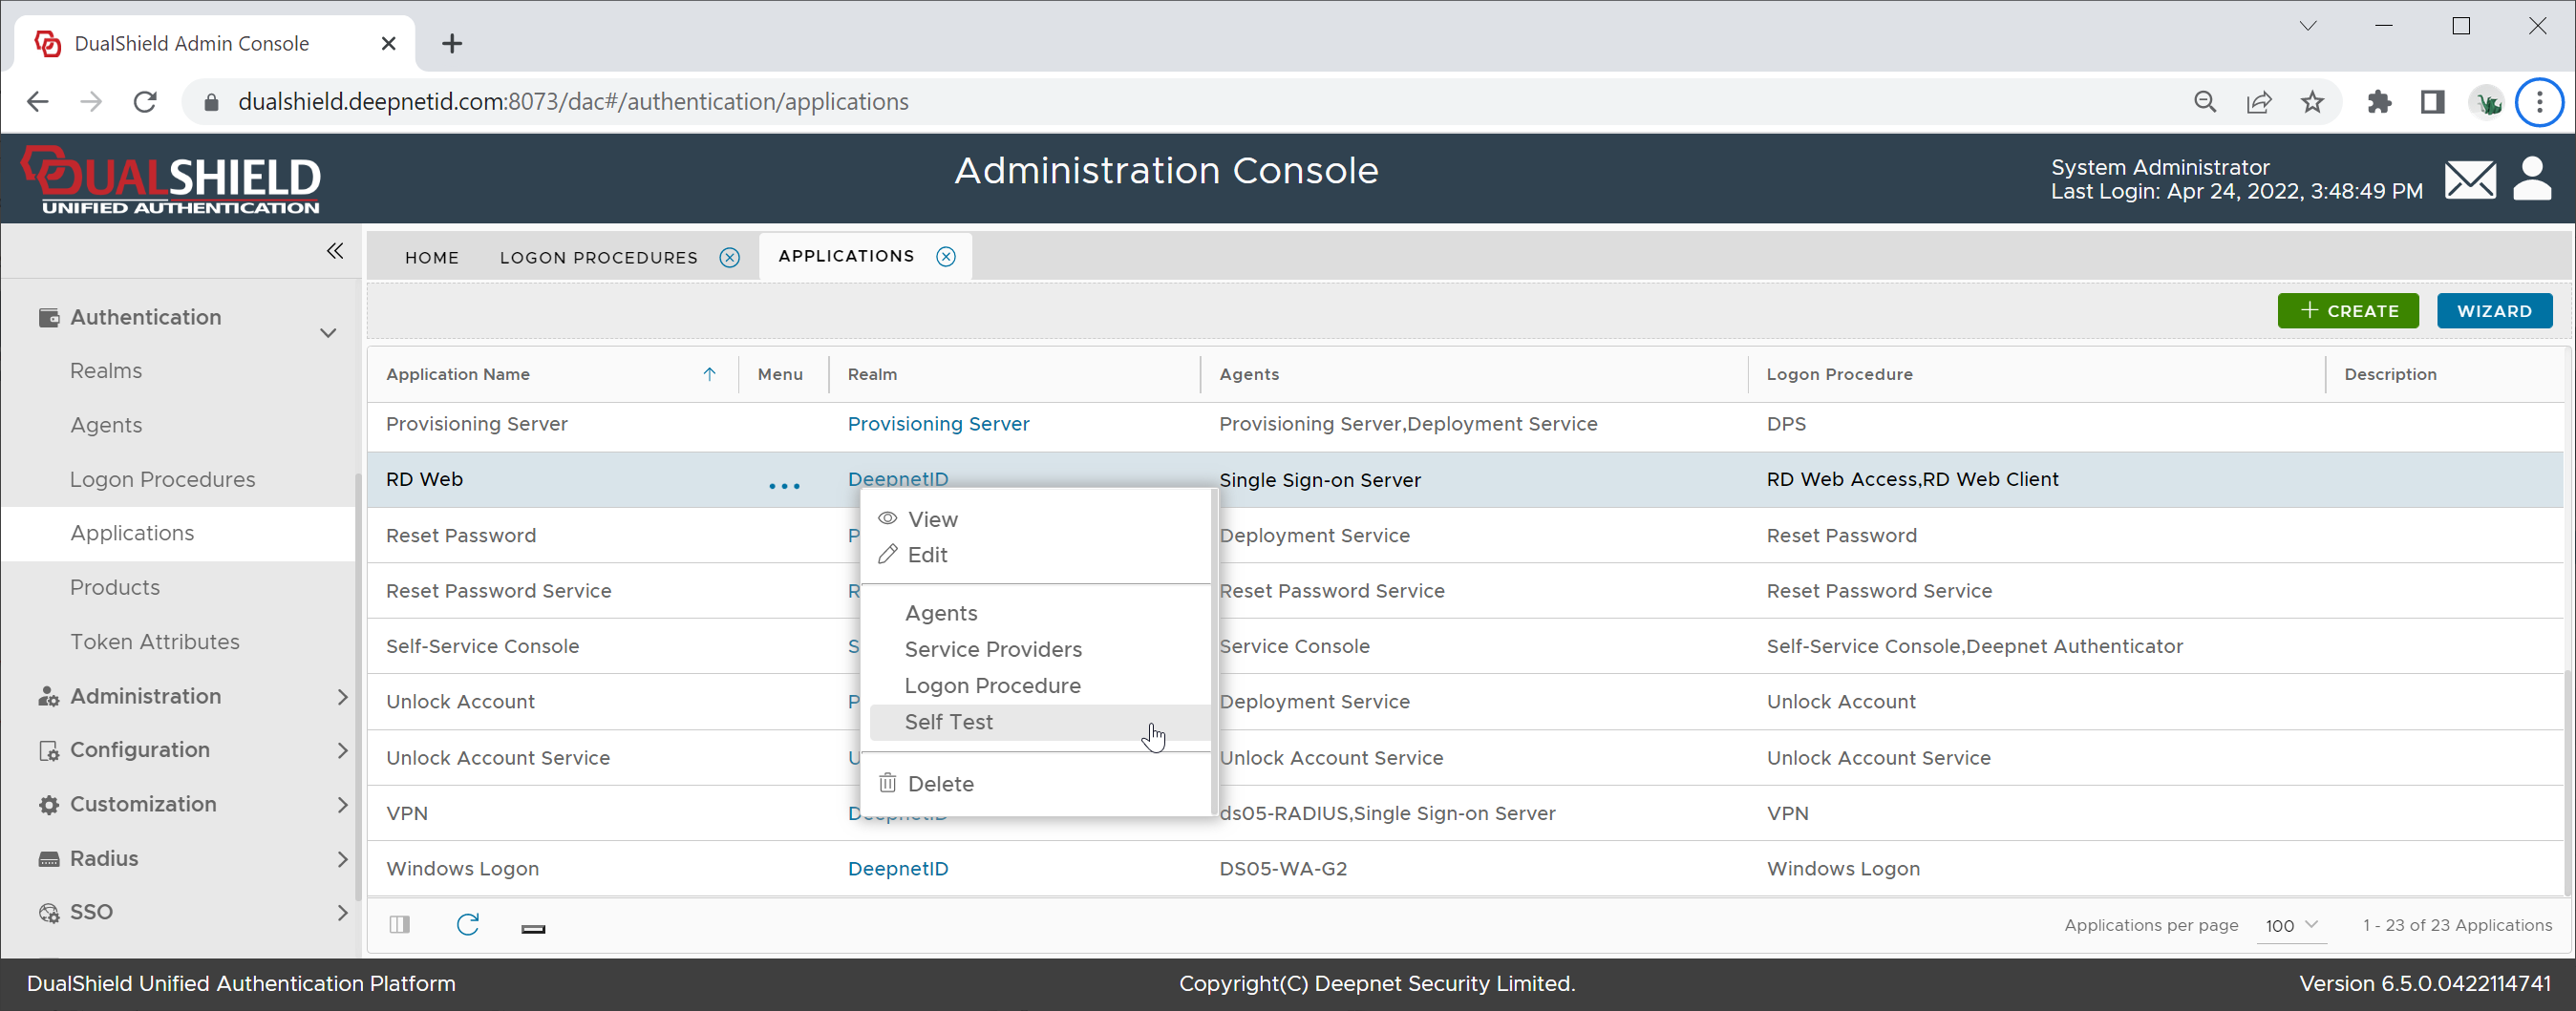
Task: Collapse the sidebar with the double-chevron icon
Action: pyautogui.click(x=335, y=251)
